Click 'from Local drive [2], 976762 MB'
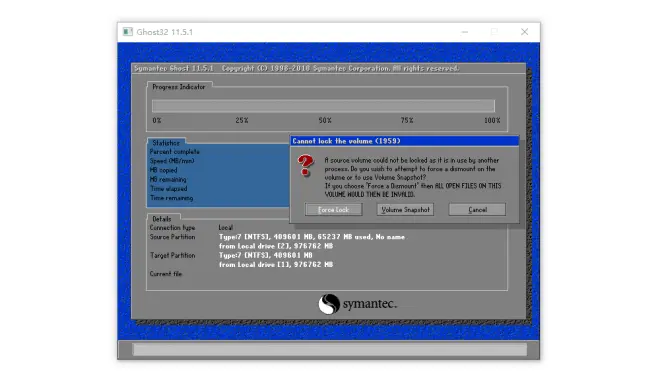This screenshot has width=660, height=378. [x=276, y=246]
